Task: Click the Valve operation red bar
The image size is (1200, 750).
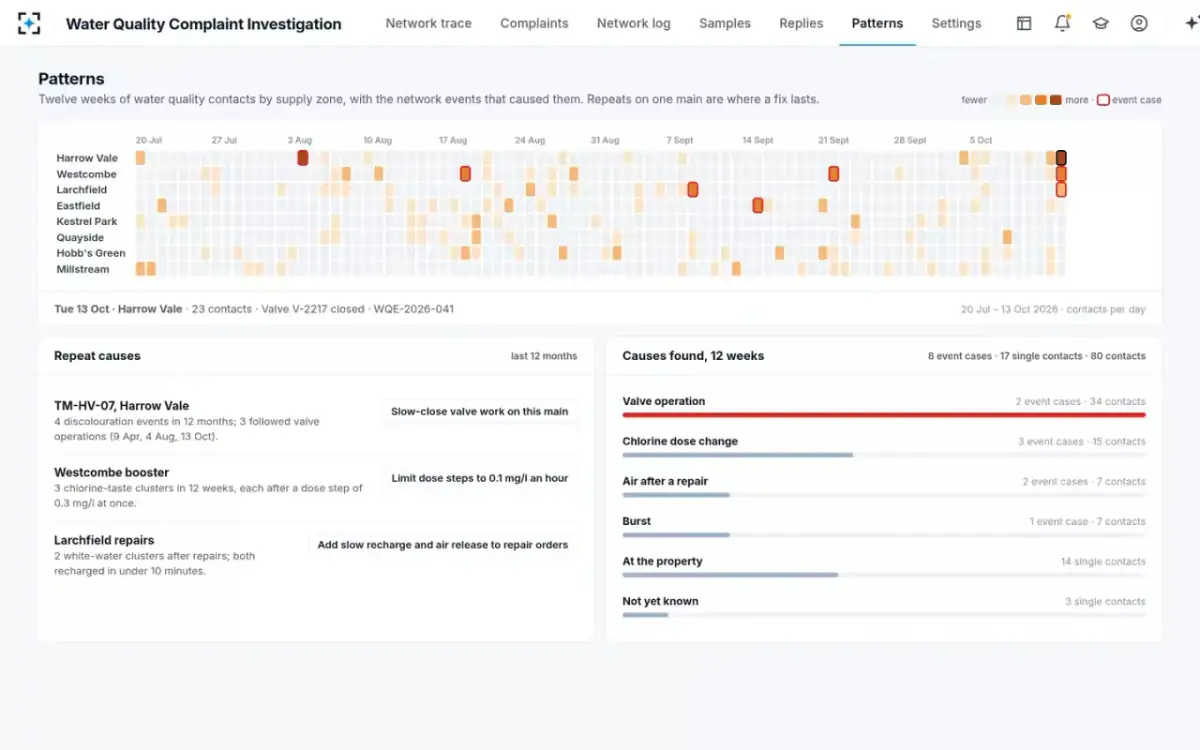Action: (x=884, y=414)
